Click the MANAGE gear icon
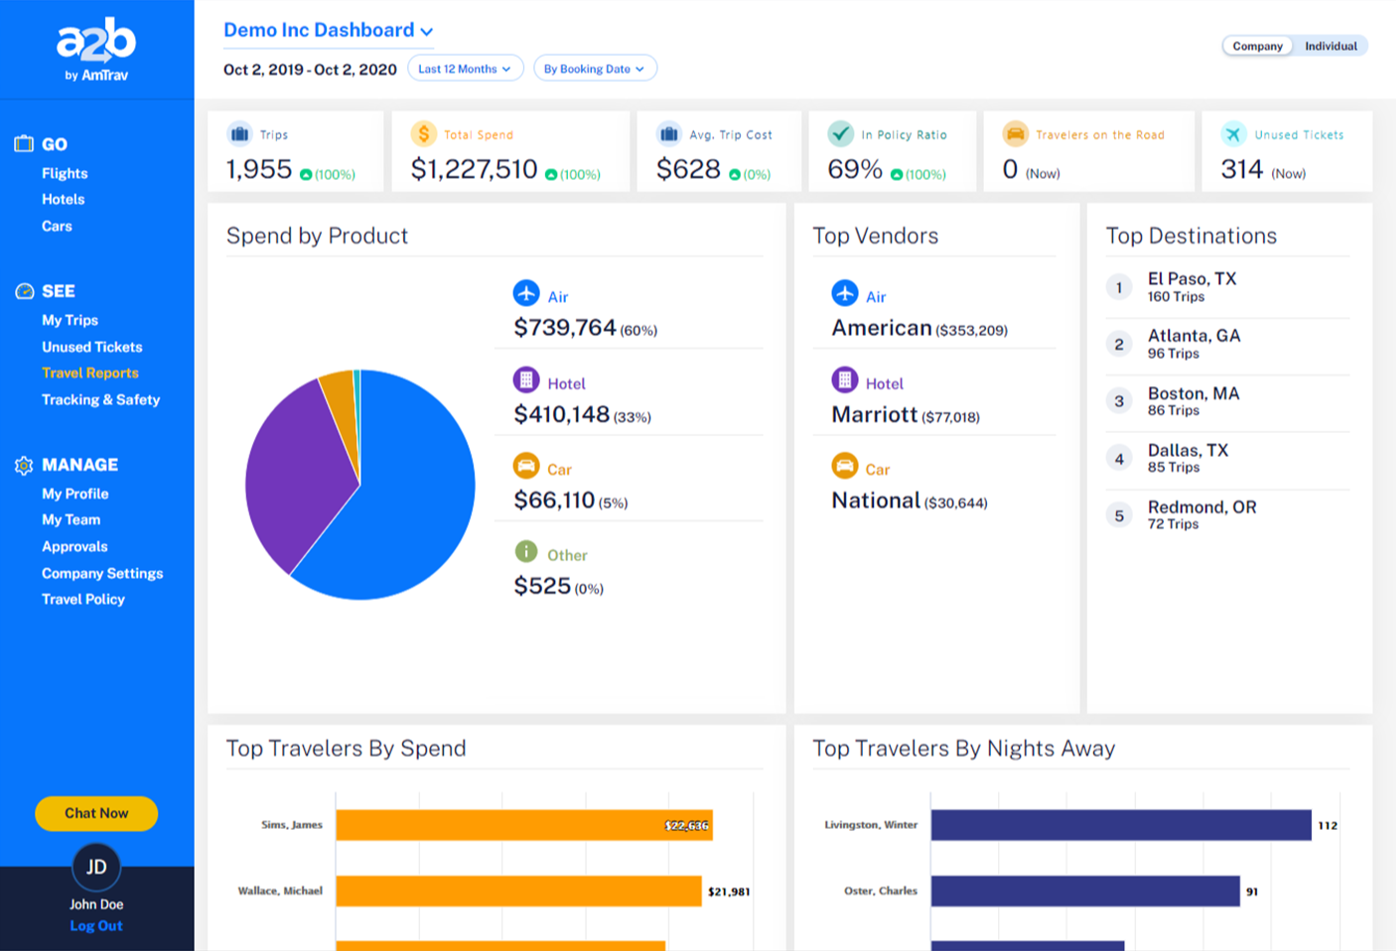The width and height of the screenshot is (1396, 951). pos(22,465)
